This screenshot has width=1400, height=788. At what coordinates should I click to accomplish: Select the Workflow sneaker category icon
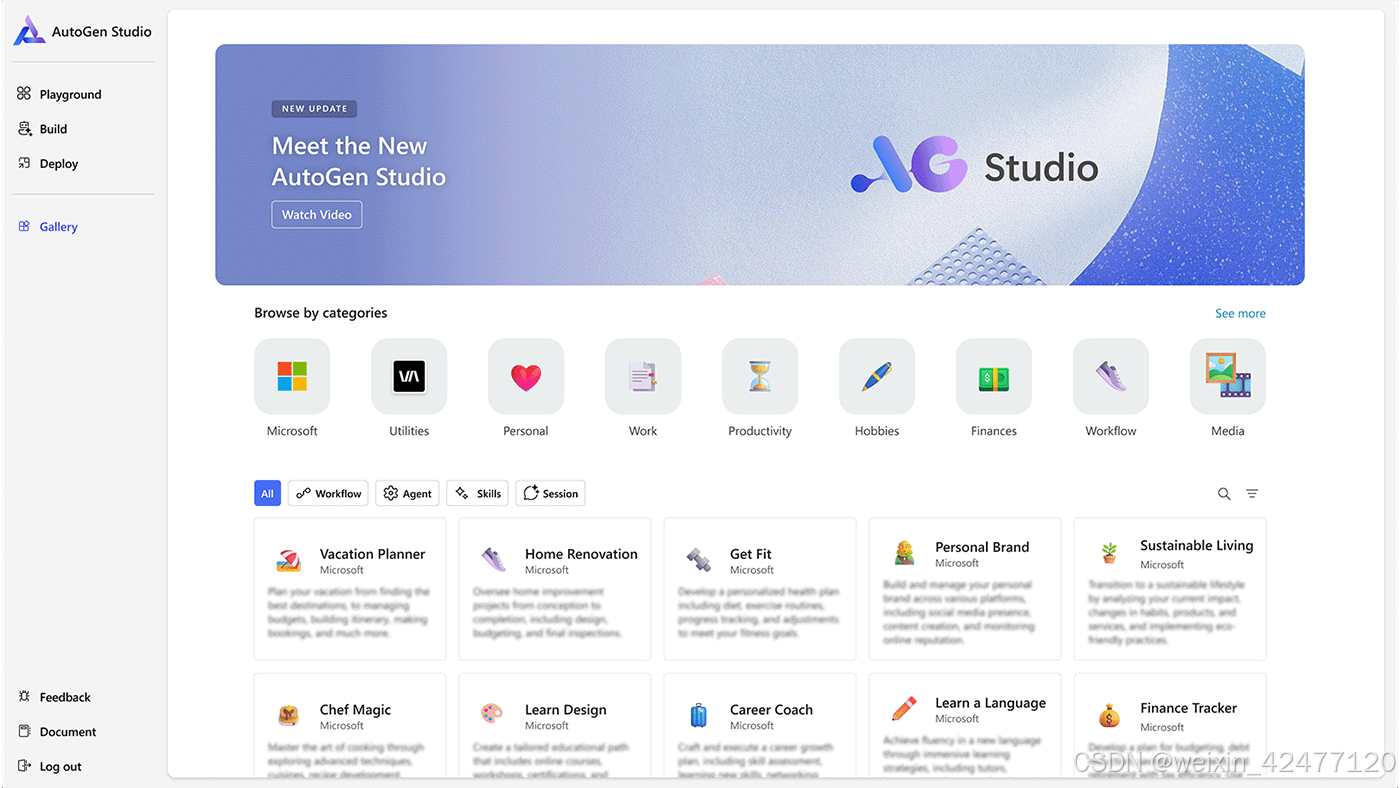[x=1111, y=376]
